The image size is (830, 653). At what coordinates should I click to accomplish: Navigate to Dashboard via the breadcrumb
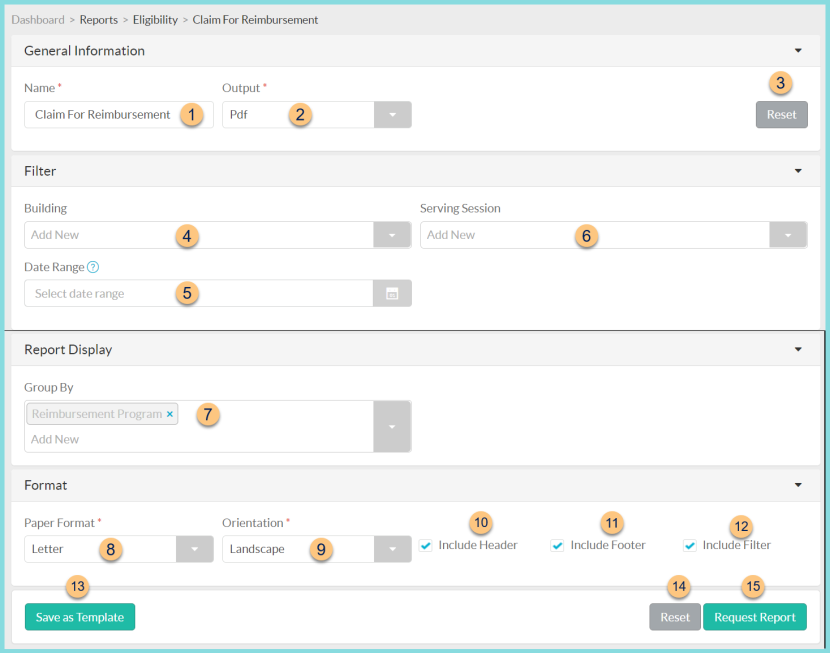(x=38, y=19)
